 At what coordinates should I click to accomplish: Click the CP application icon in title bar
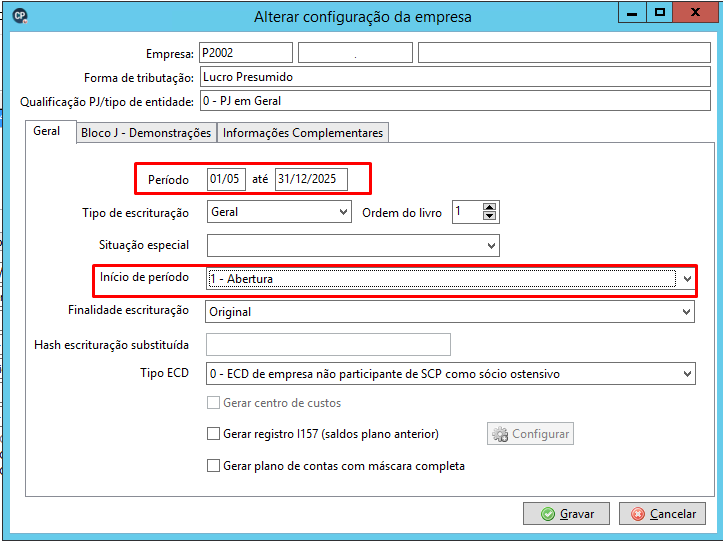point(20,17)
